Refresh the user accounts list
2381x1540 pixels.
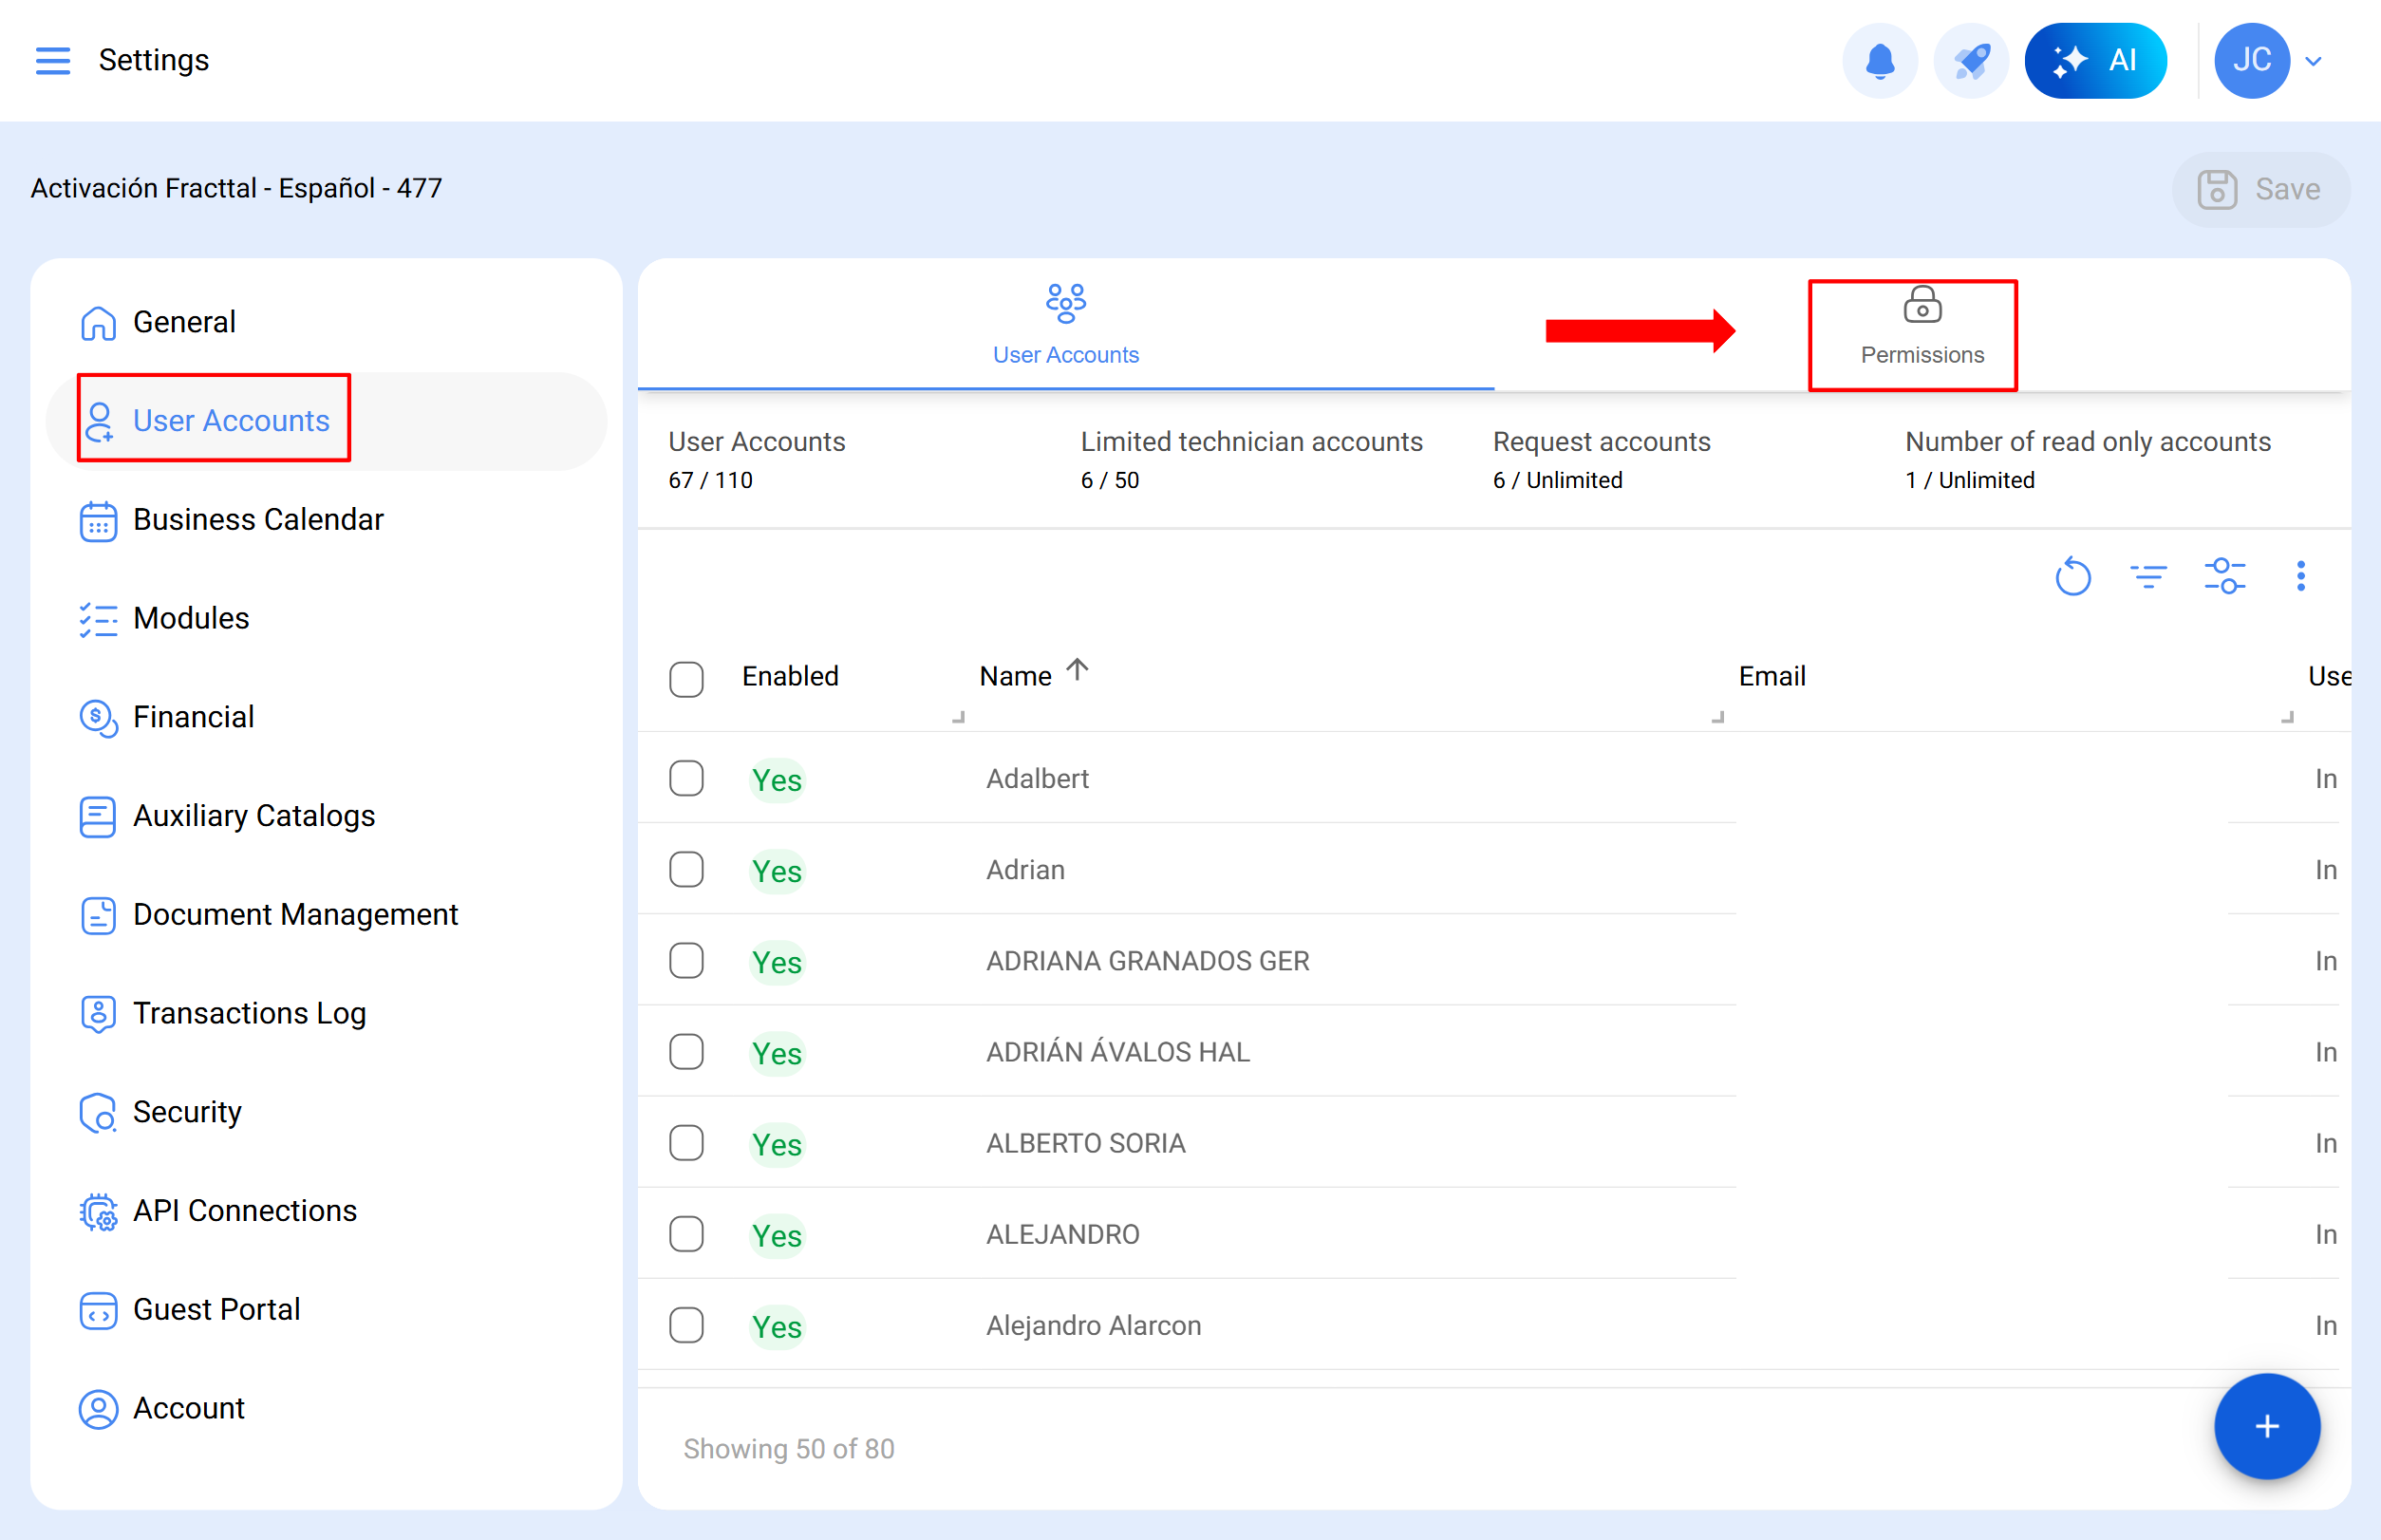pos(2072,577)
